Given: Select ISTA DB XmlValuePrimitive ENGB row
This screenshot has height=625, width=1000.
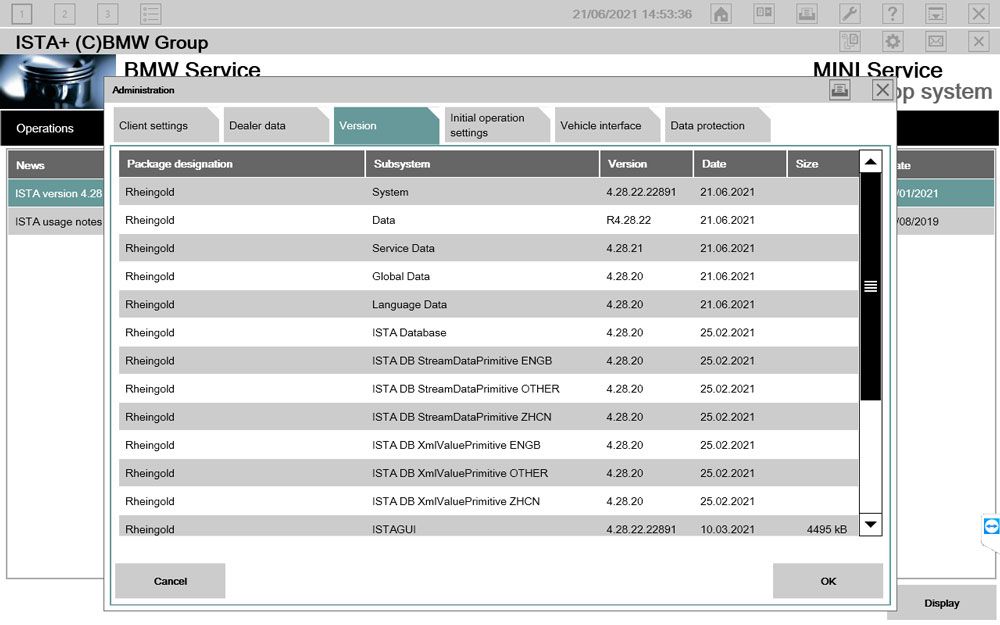Looking at the screenshot, I should (489, 445).
